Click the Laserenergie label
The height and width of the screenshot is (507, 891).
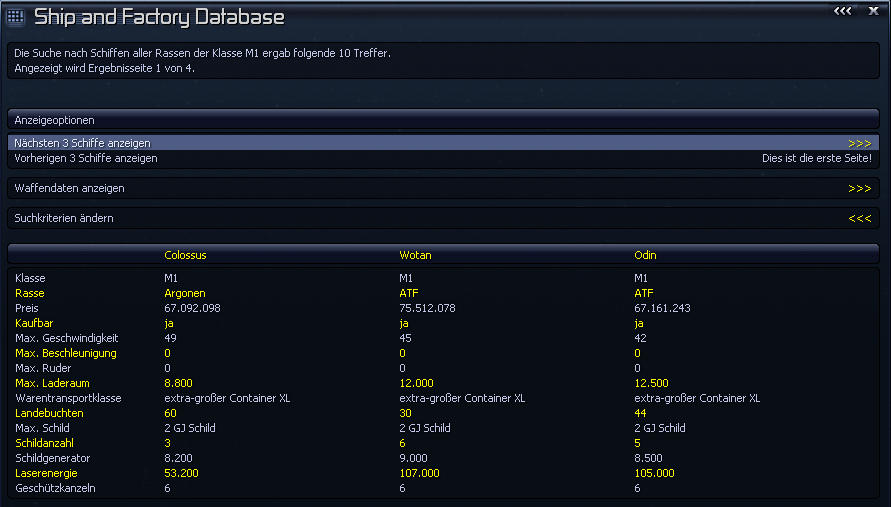(46, 473)
